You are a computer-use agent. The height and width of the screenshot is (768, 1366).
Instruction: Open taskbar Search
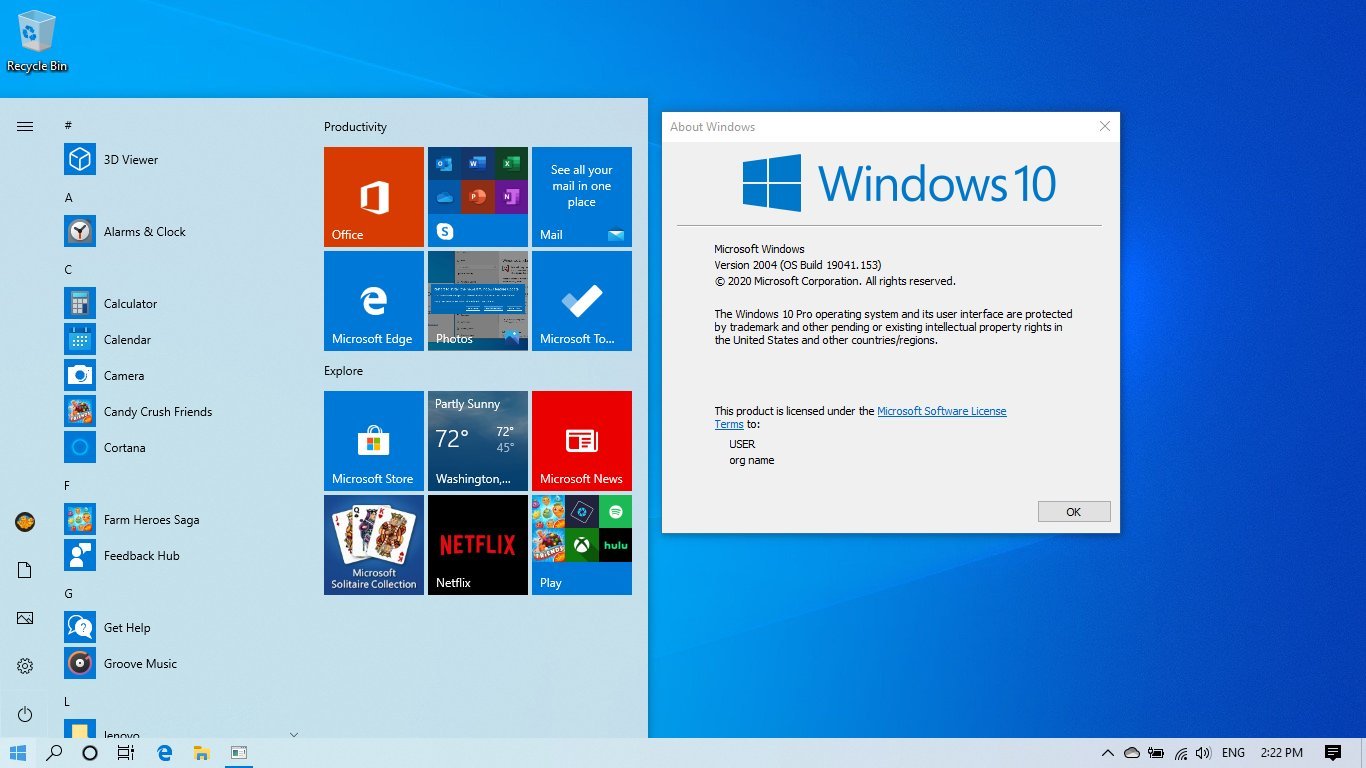click(x=54, y=753)
